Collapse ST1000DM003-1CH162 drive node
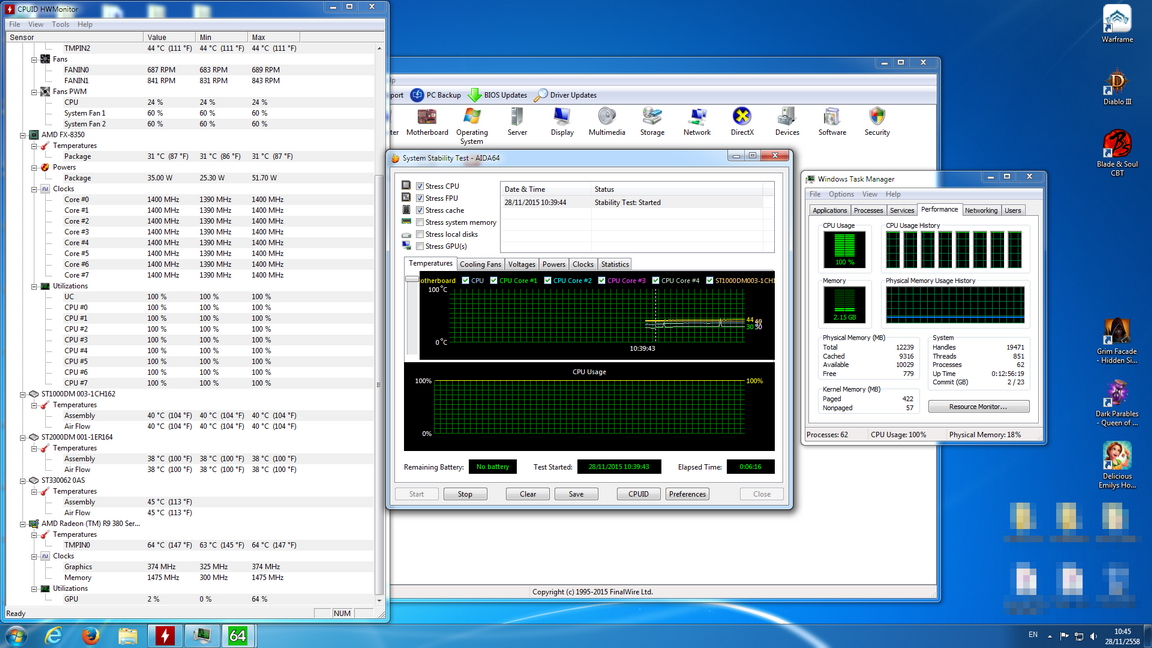The image size is (1152, 648). (x=23, y=395)
